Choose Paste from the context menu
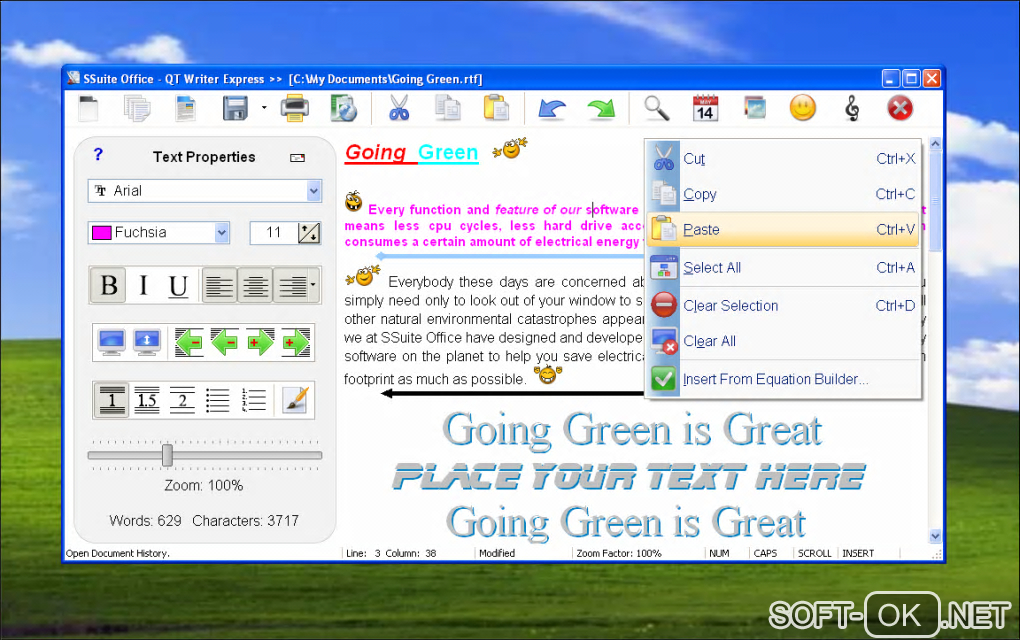 [783, 230]
